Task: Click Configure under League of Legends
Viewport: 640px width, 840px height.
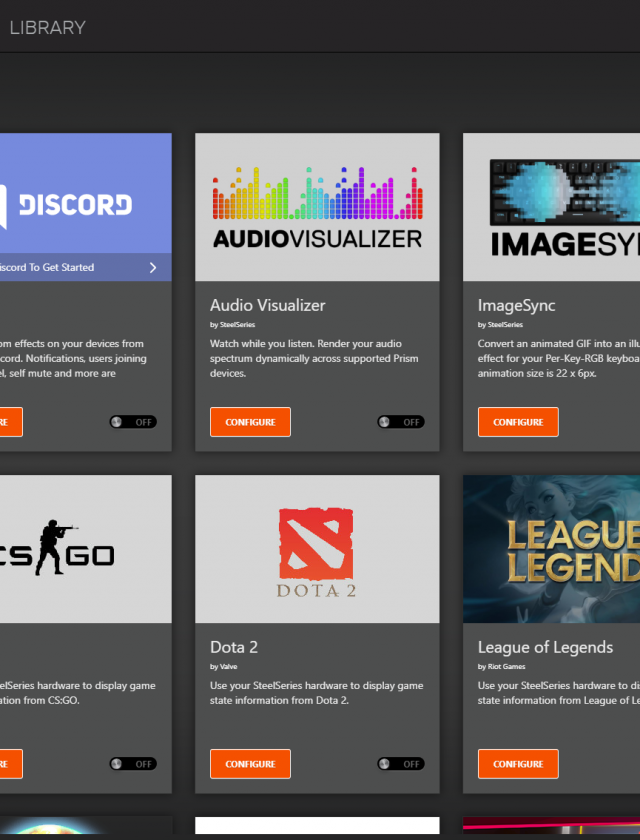Action: coord(518,764)
